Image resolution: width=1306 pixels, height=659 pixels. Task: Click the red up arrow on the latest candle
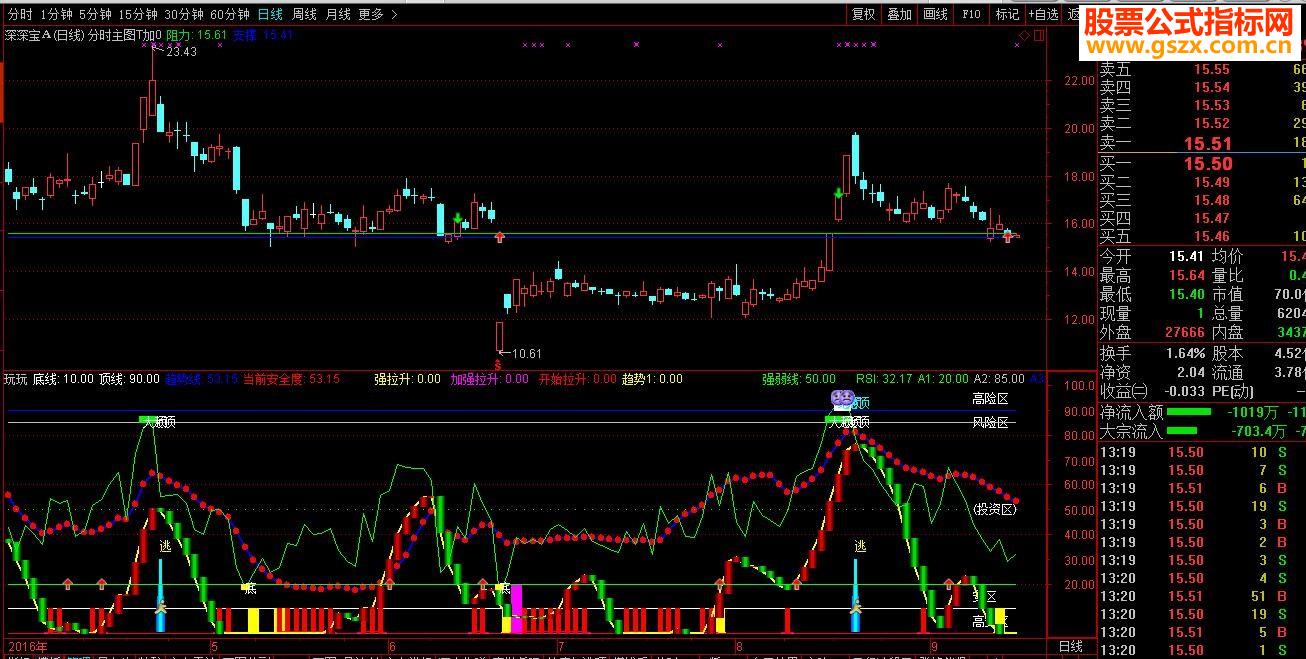(1007, 236)
